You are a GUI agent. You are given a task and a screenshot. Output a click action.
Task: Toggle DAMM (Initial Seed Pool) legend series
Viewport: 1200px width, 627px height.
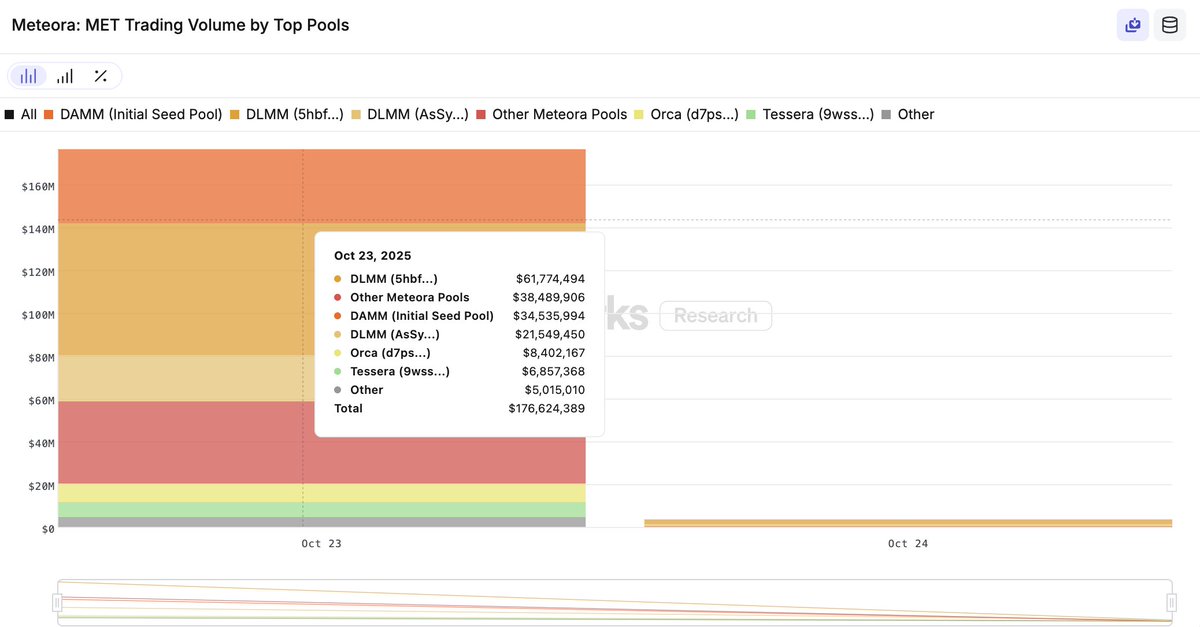(133, 115)
